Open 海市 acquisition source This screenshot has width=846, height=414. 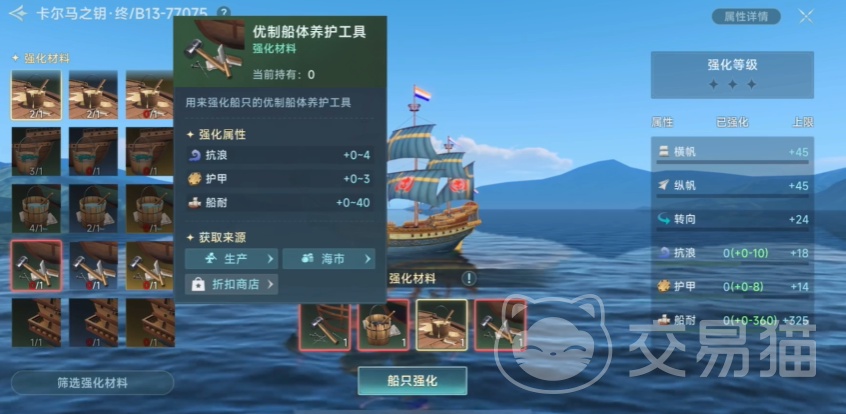pyautogui.click(x=329, y=259)
